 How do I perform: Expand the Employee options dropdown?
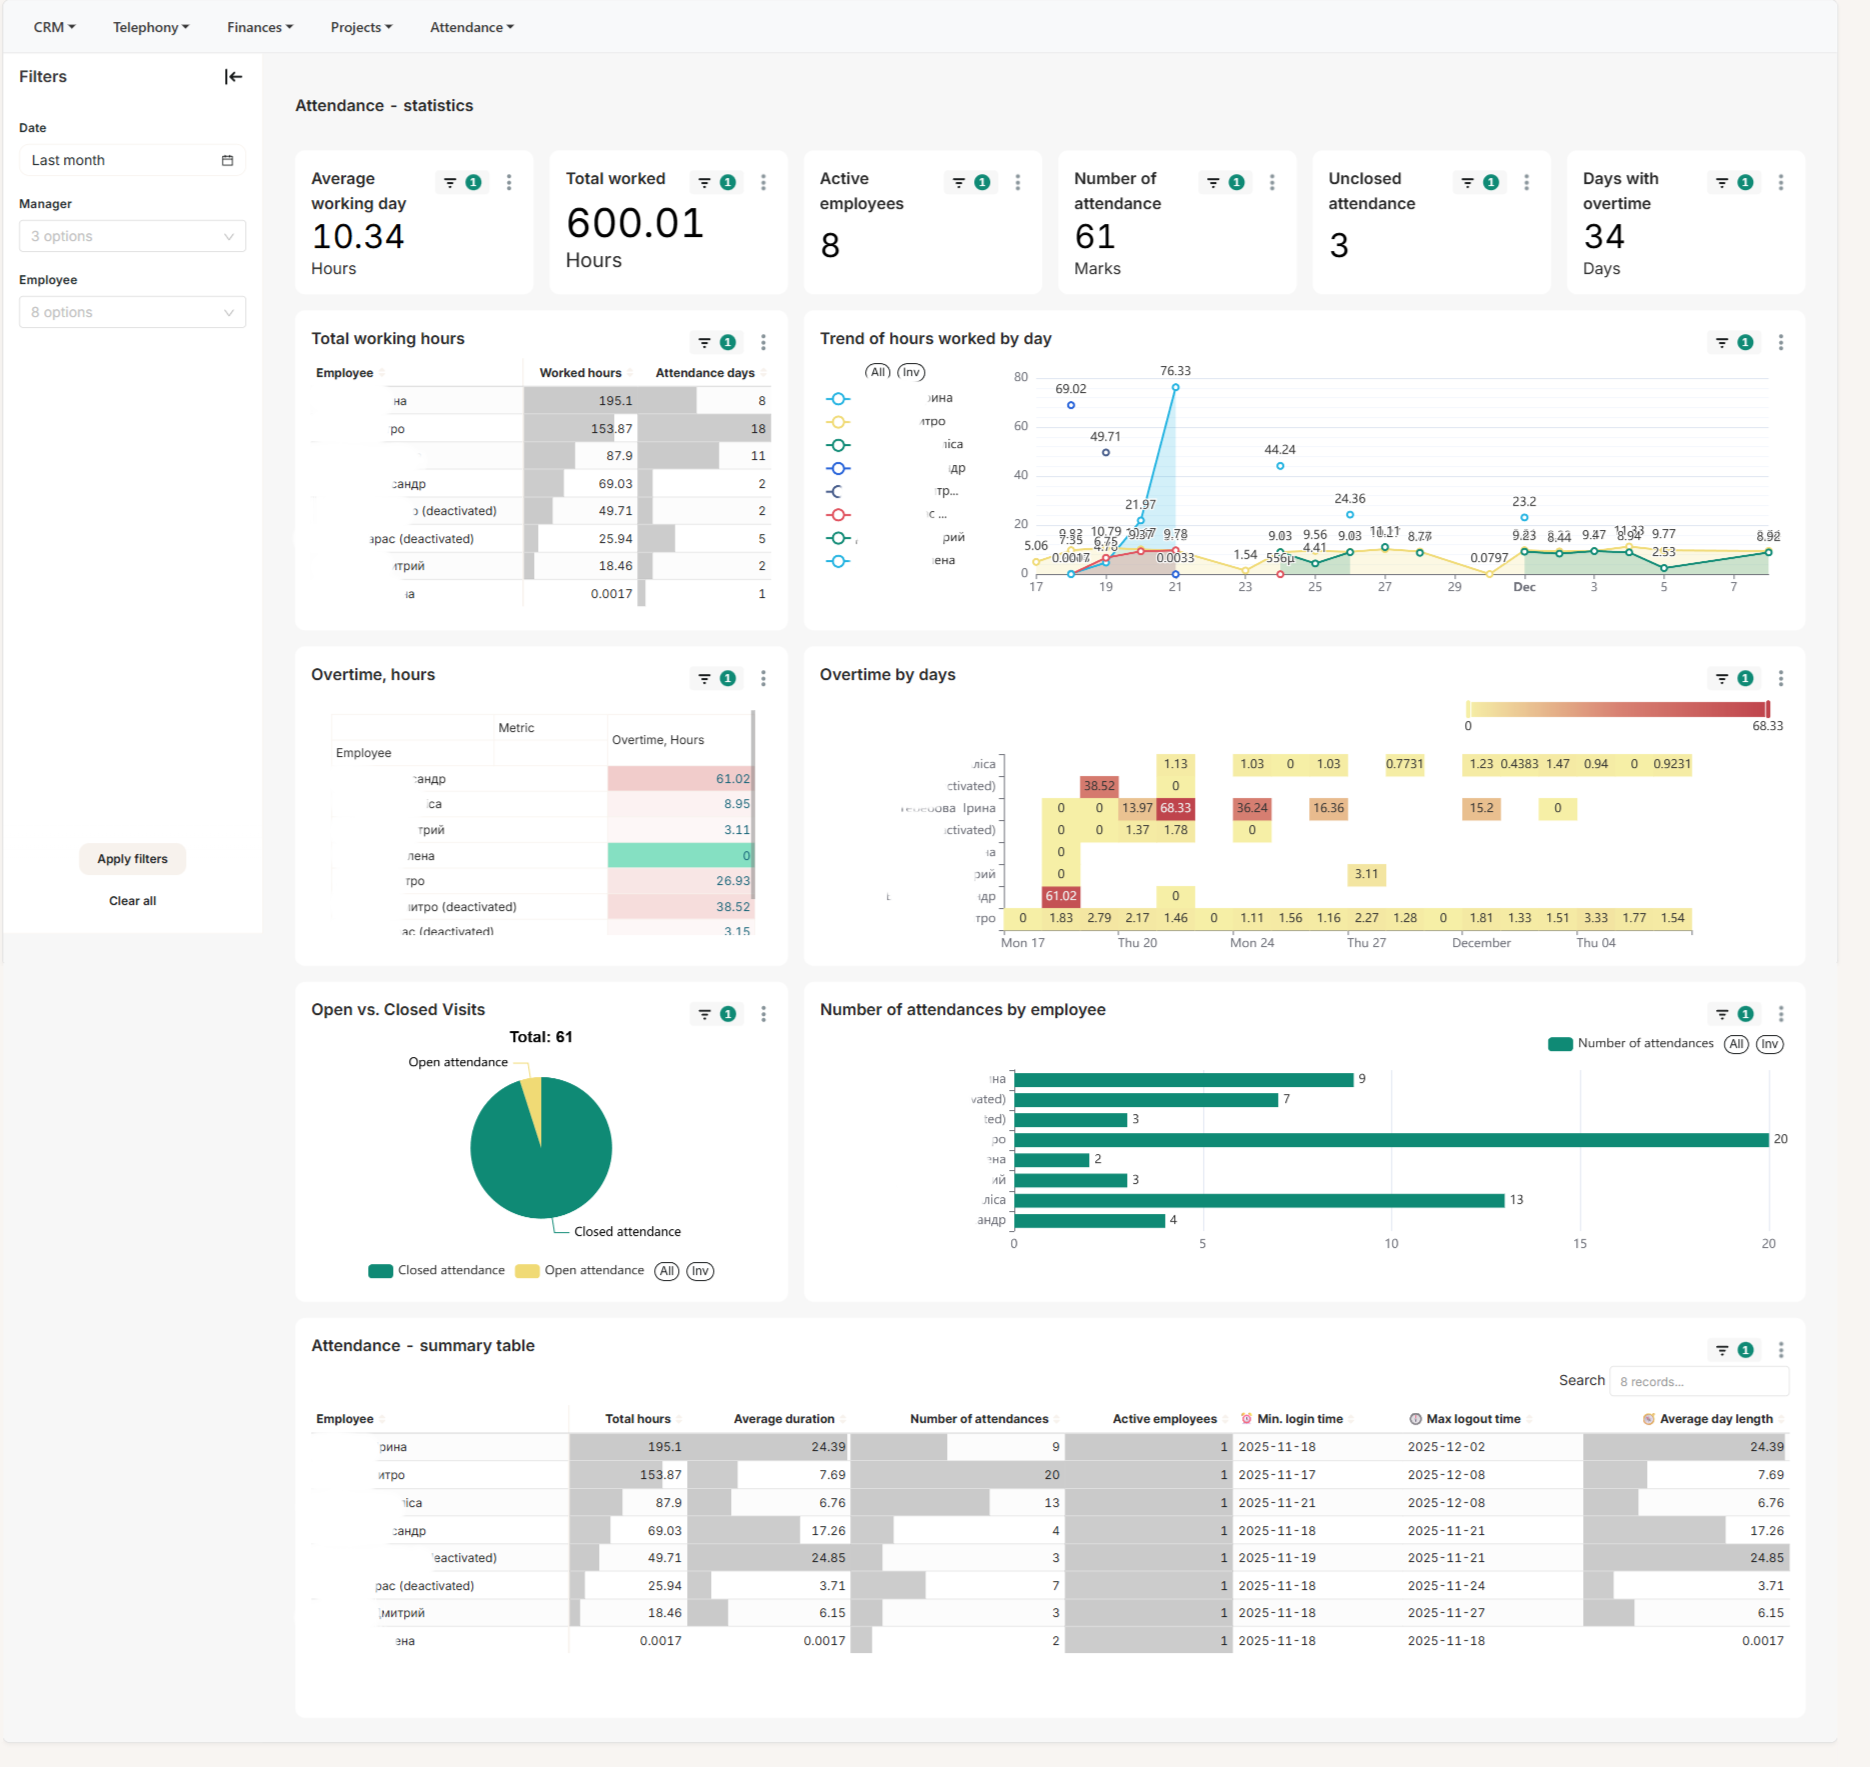132,312
